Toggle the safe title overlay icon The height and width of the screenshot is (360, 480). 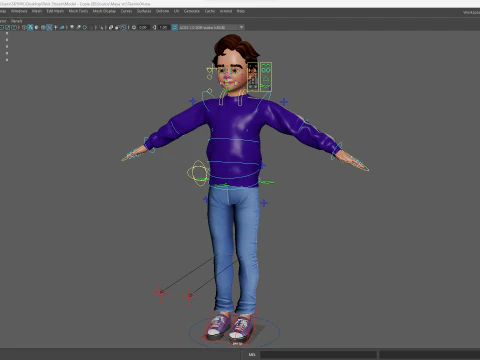(x=14, y=27)
